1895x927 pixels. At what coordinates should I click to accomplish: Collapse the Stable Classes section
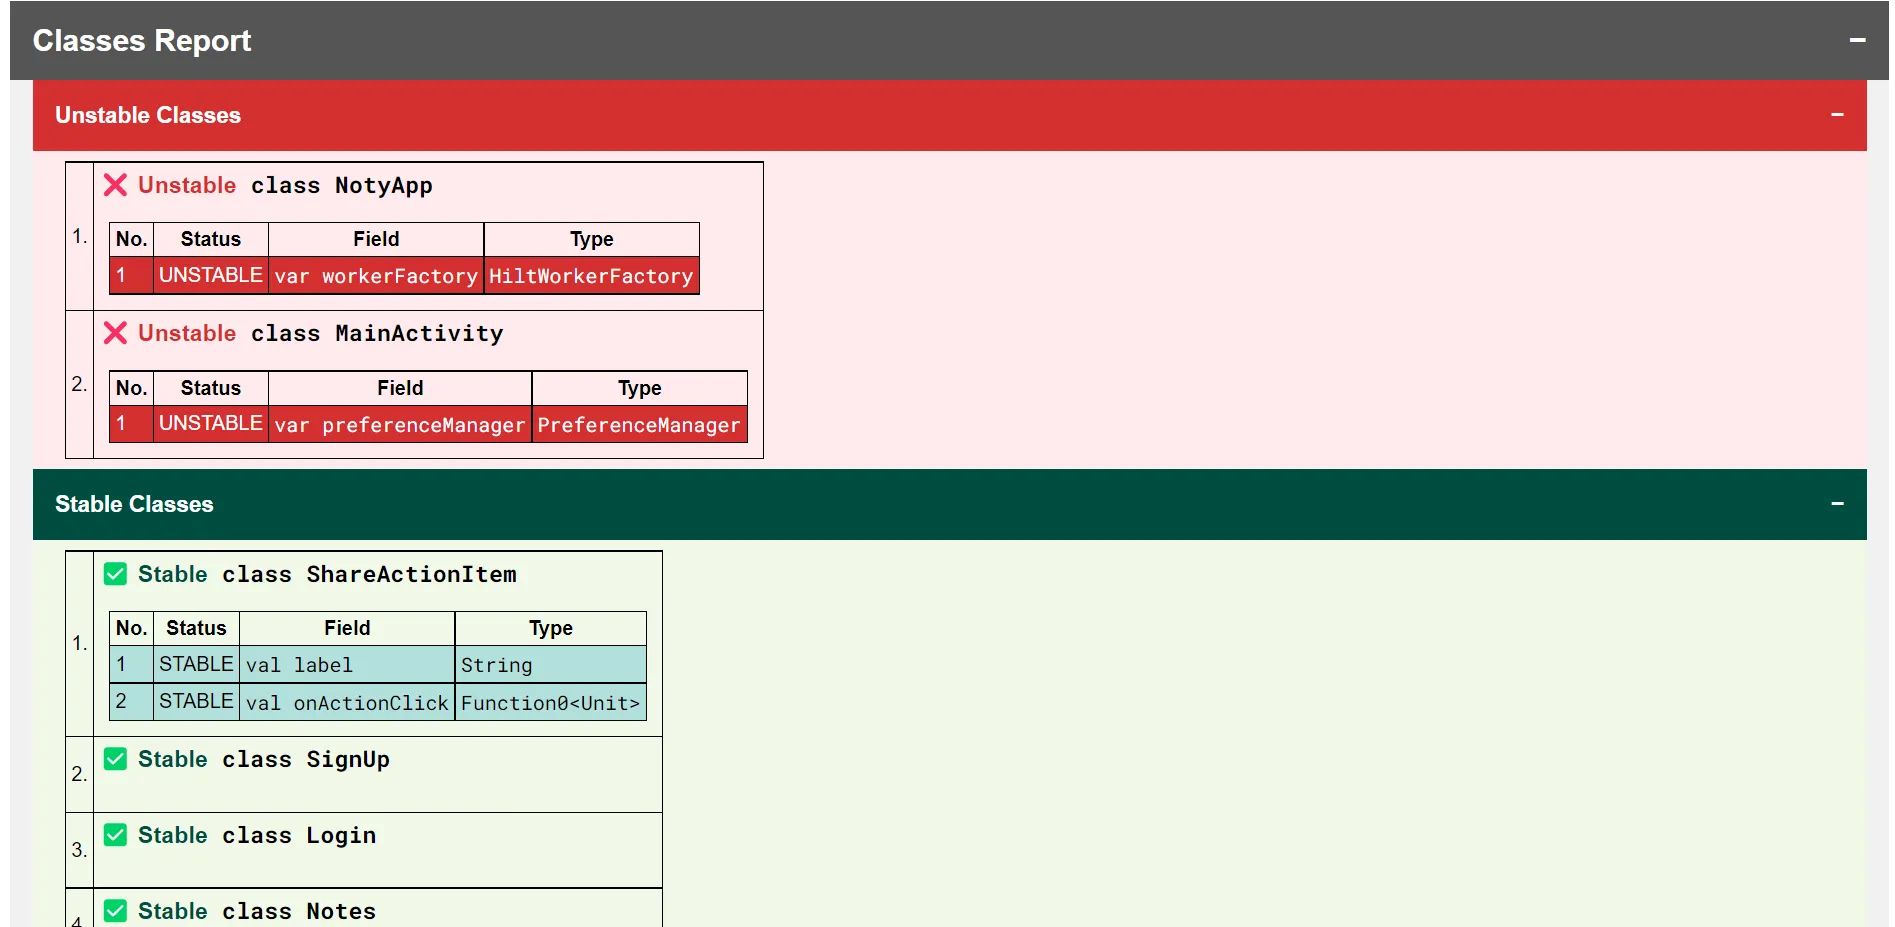[x=1837, y=504]
